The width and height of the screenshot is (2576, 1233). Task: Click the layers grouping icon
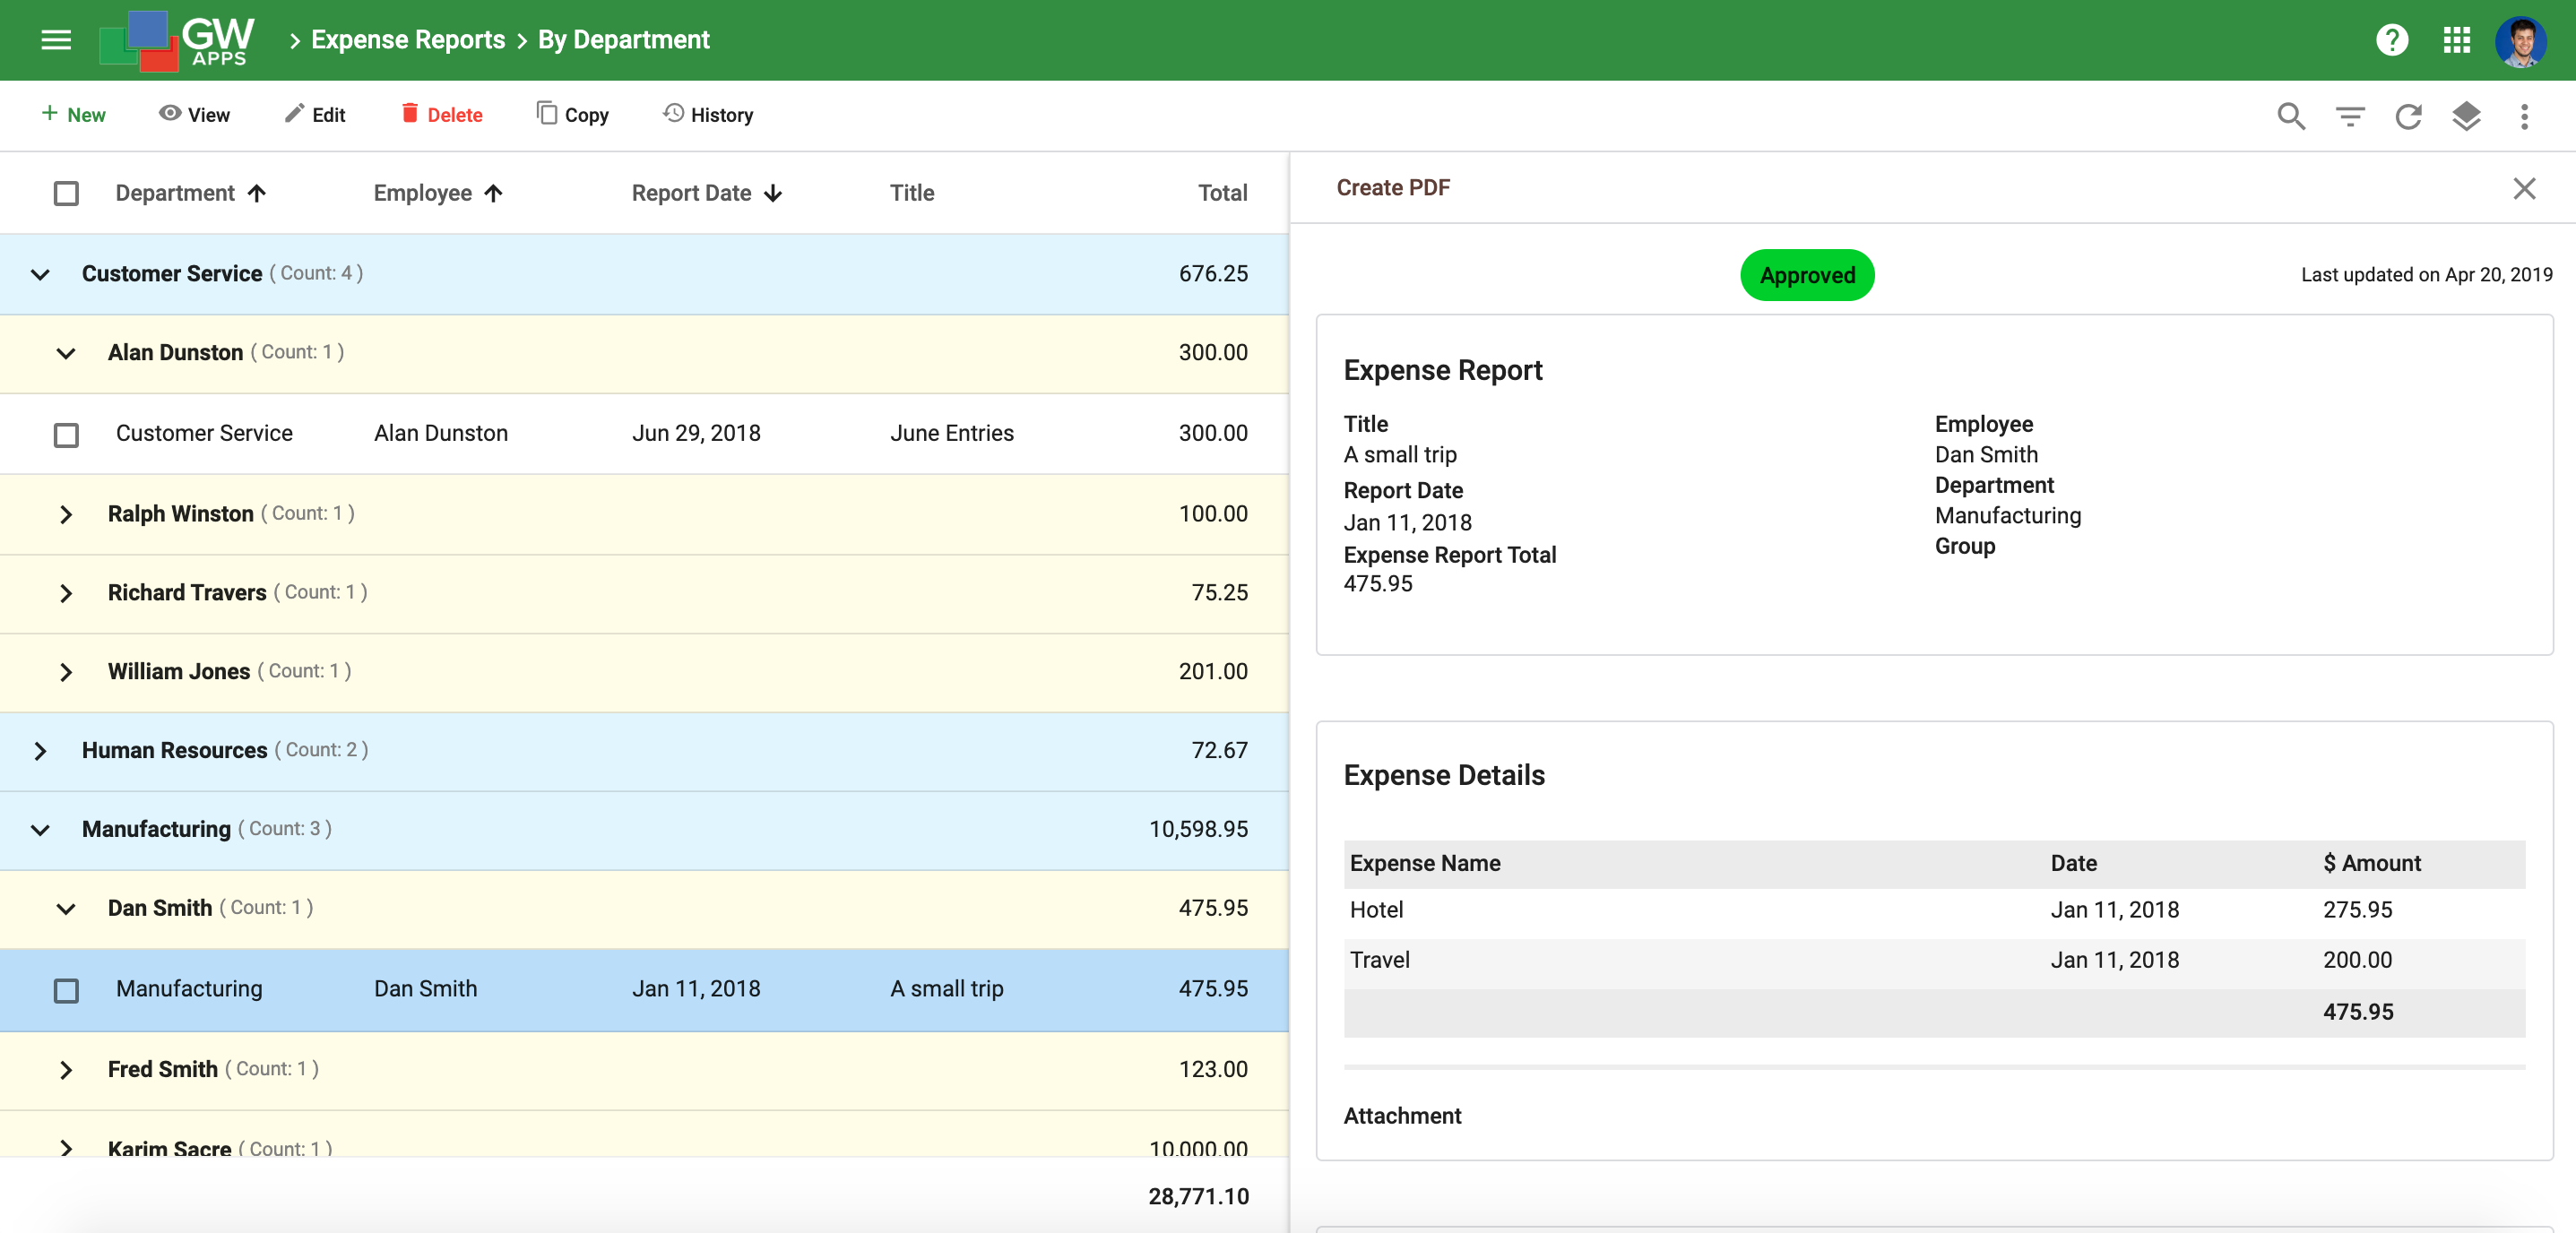2466,116
